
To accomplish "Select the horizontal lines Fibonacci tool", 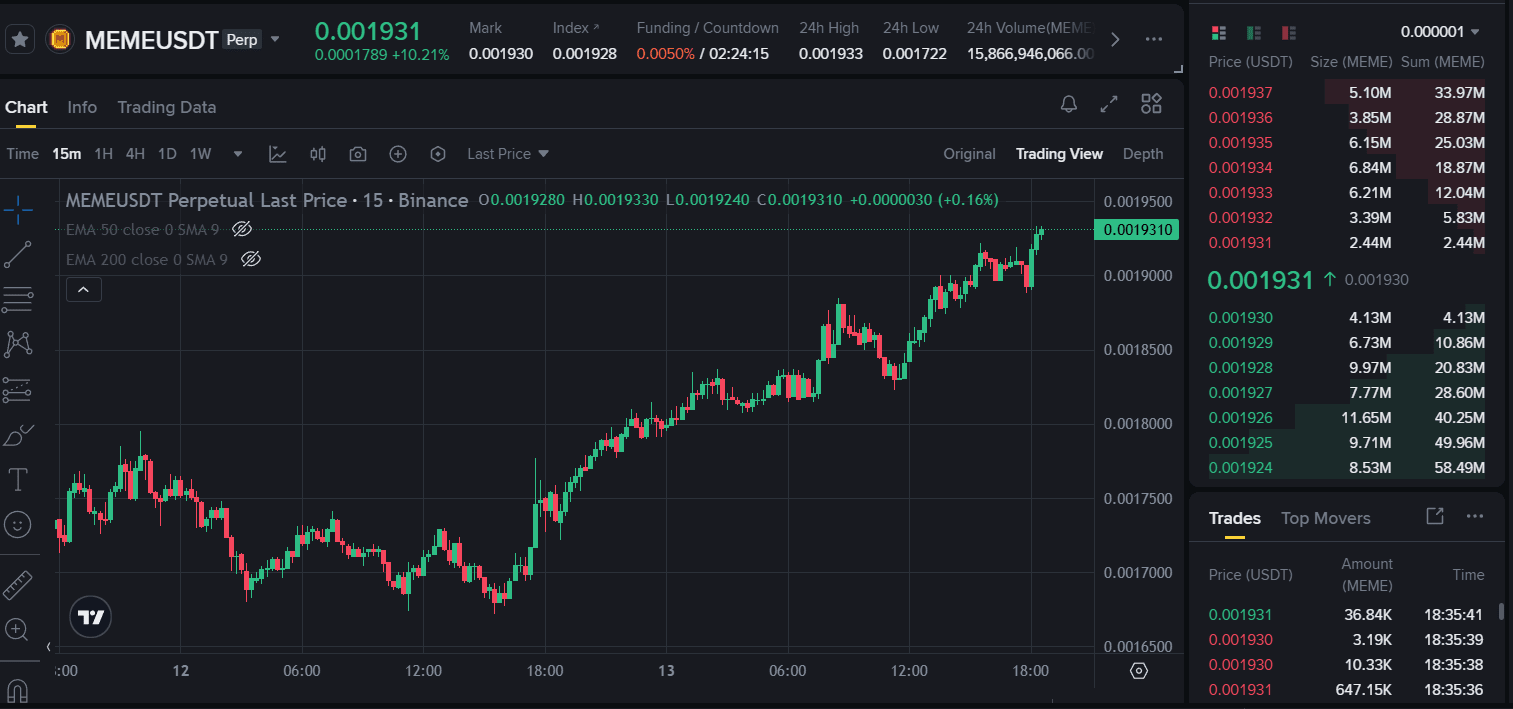I will click(18, 299).
